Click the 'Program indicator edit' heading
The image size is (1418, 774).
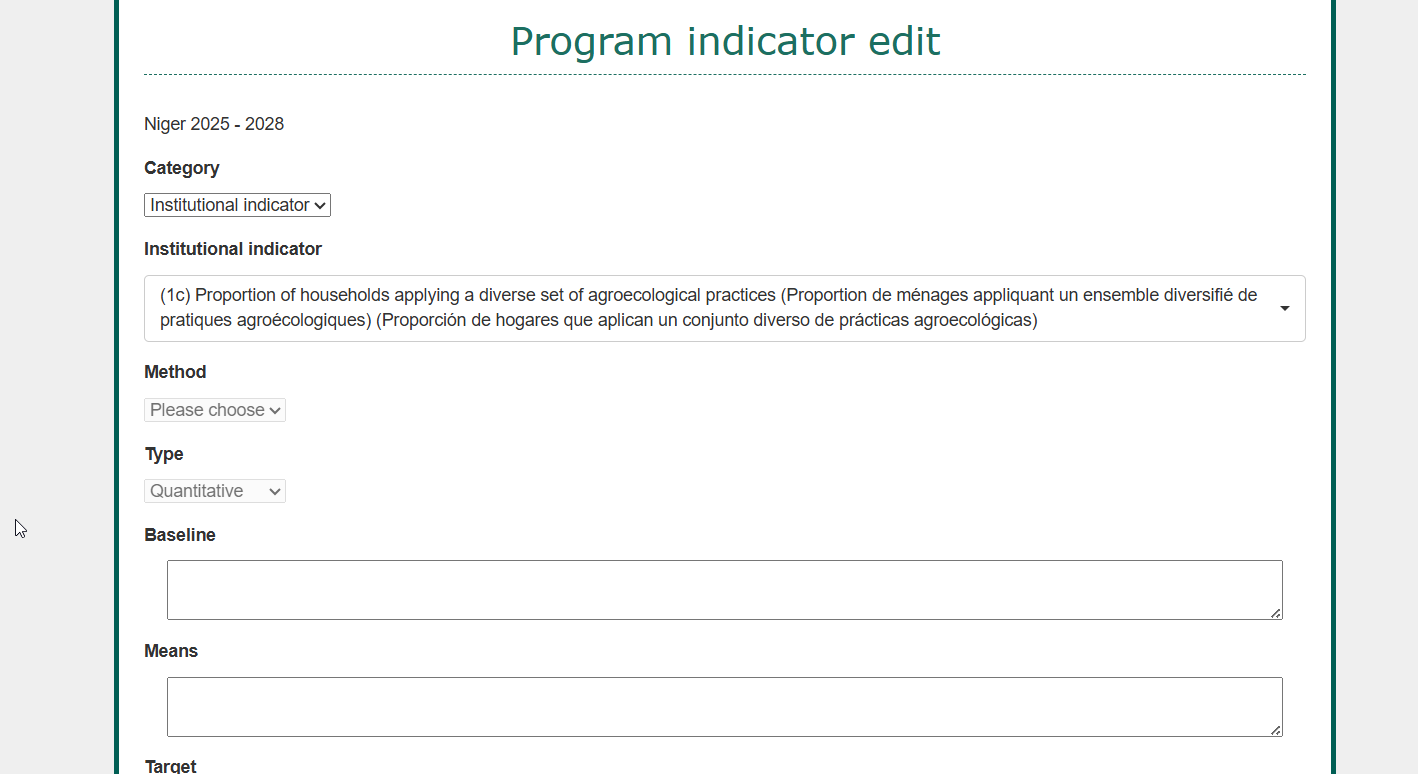(725, 41)
